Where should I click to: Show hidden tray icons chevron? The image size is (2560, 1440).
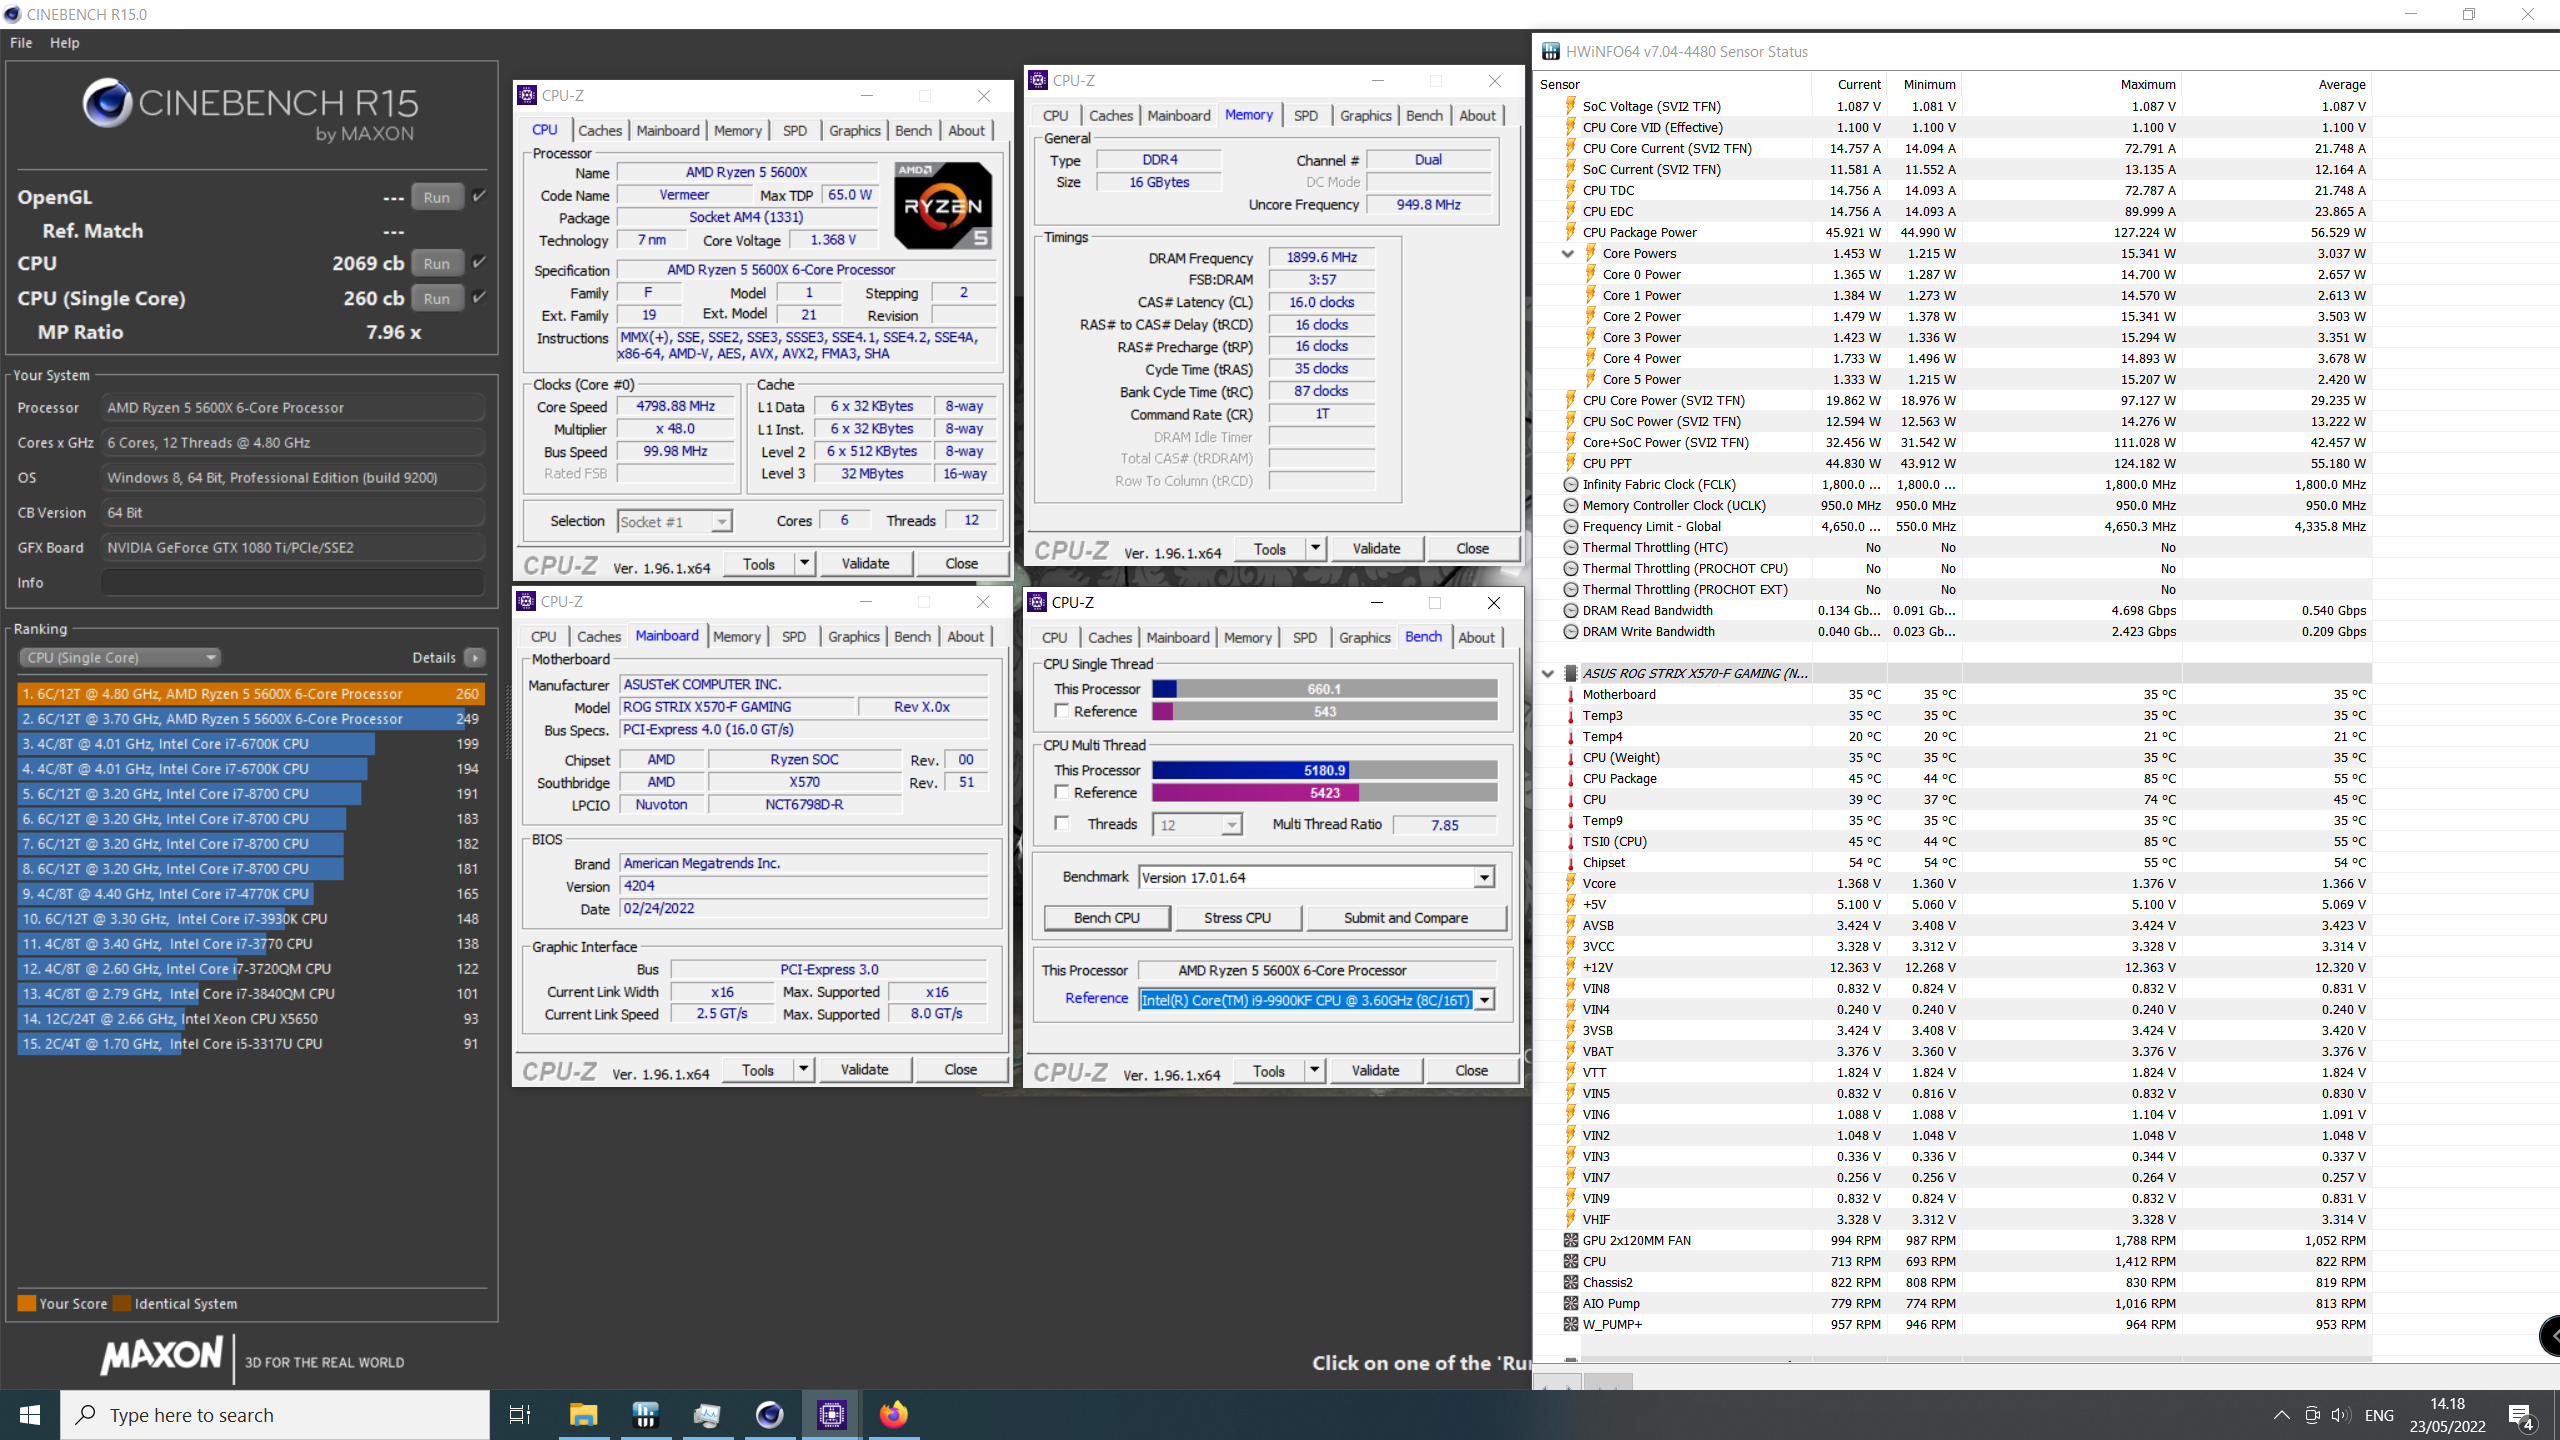[x=2281, y=1415]
